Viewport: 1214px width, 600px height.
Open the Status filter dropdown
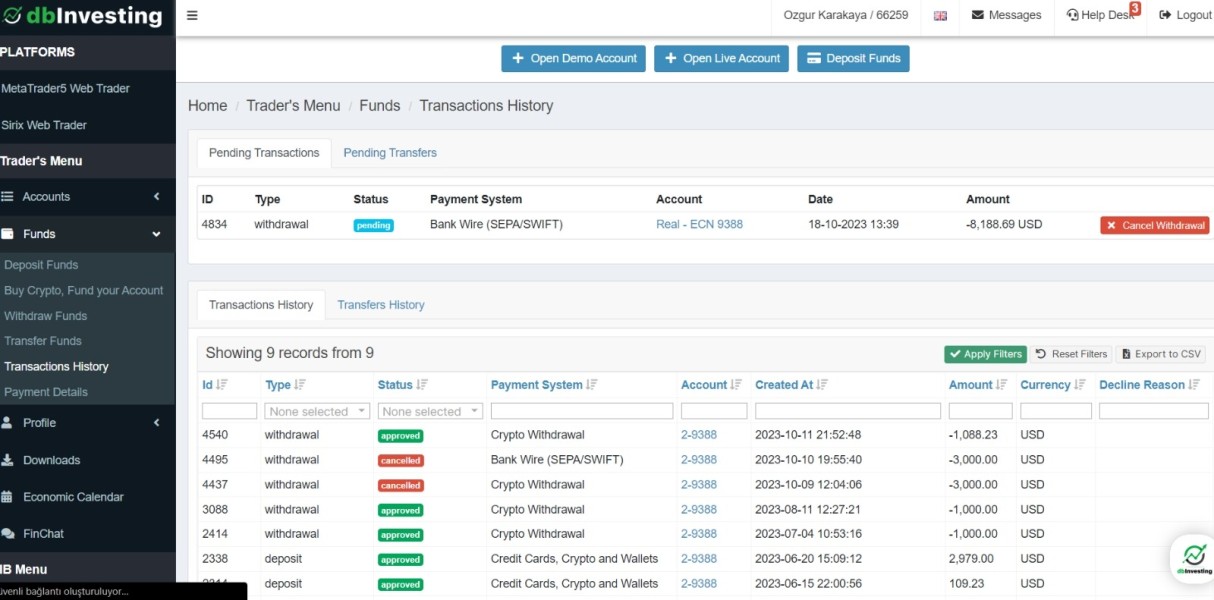pyautogui.click(x=430, y=411)
